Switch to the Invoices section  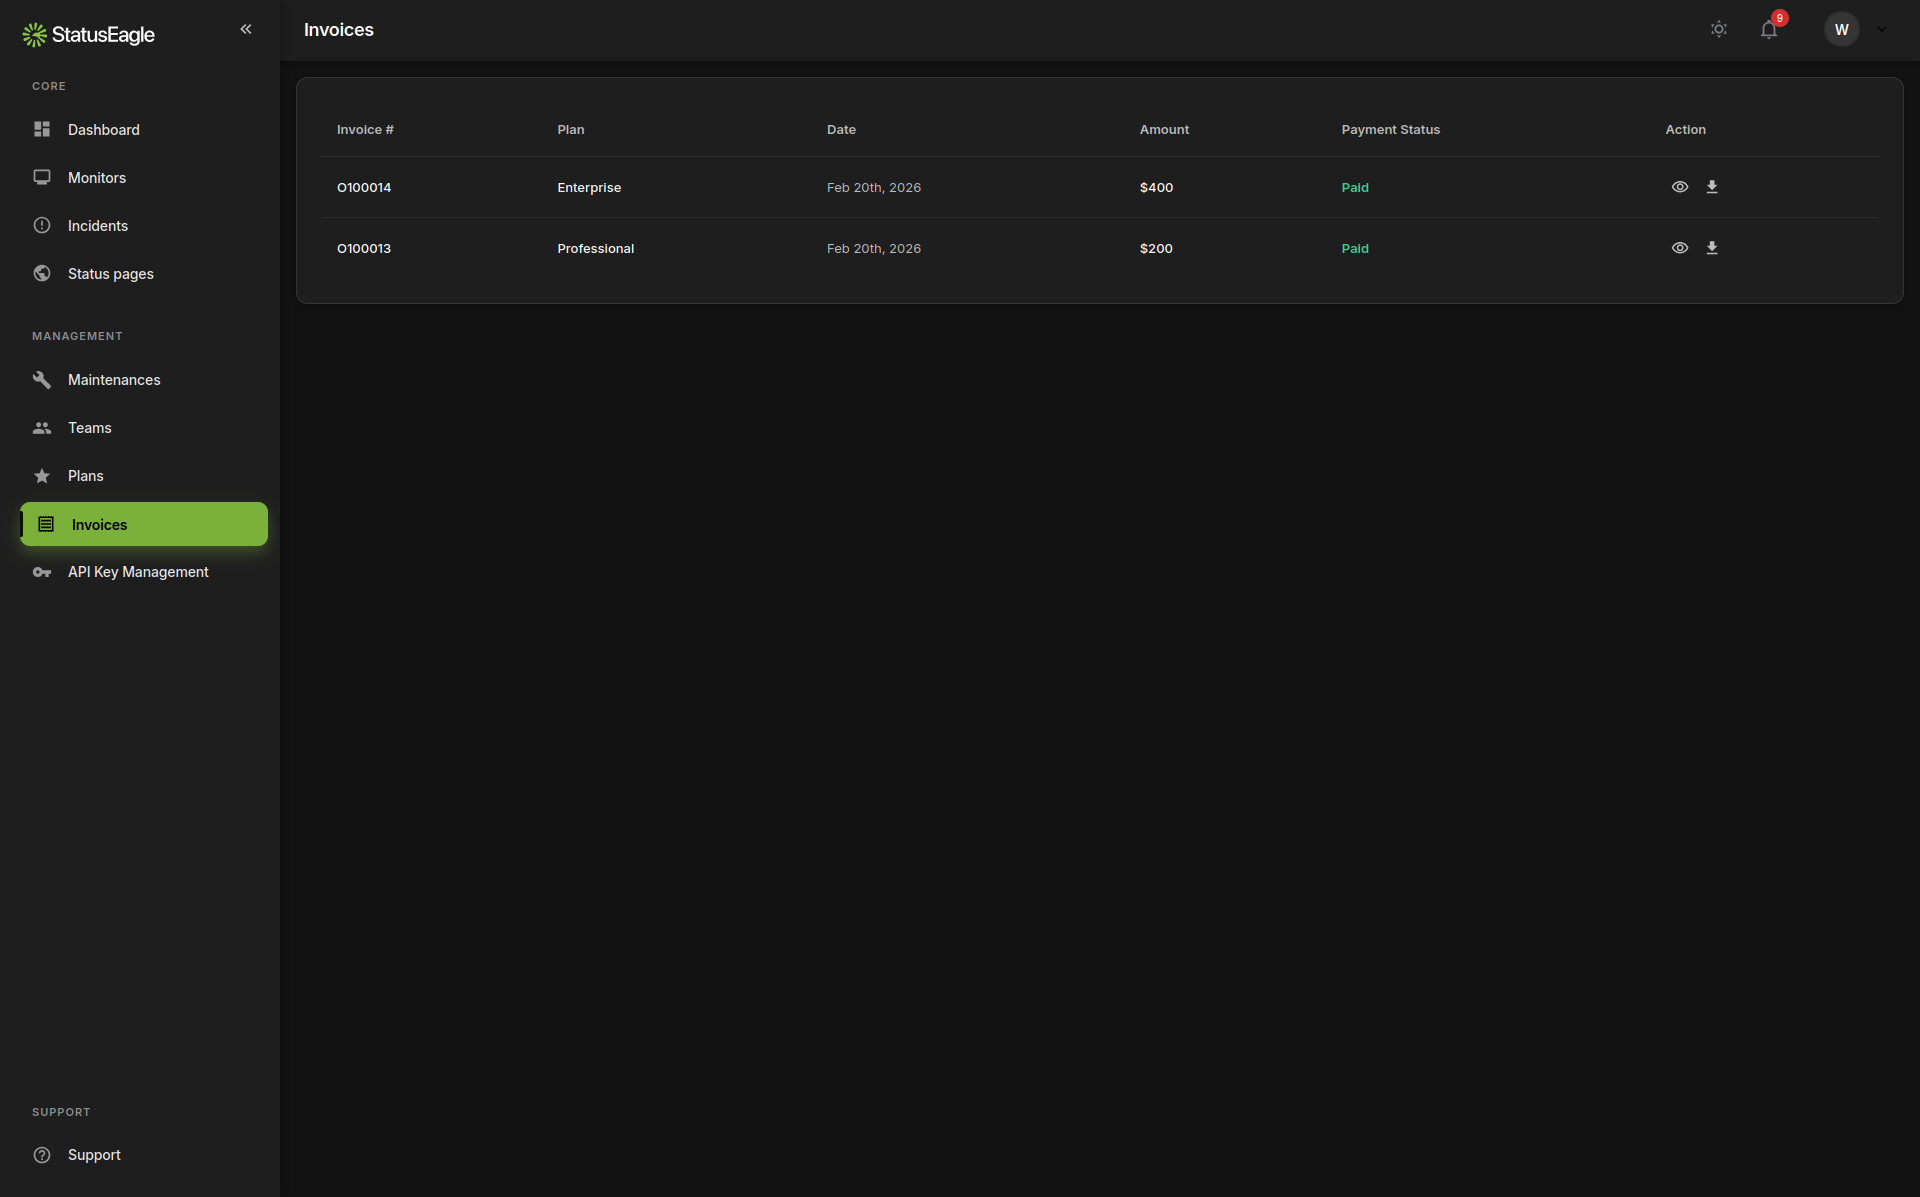point(98,524)
